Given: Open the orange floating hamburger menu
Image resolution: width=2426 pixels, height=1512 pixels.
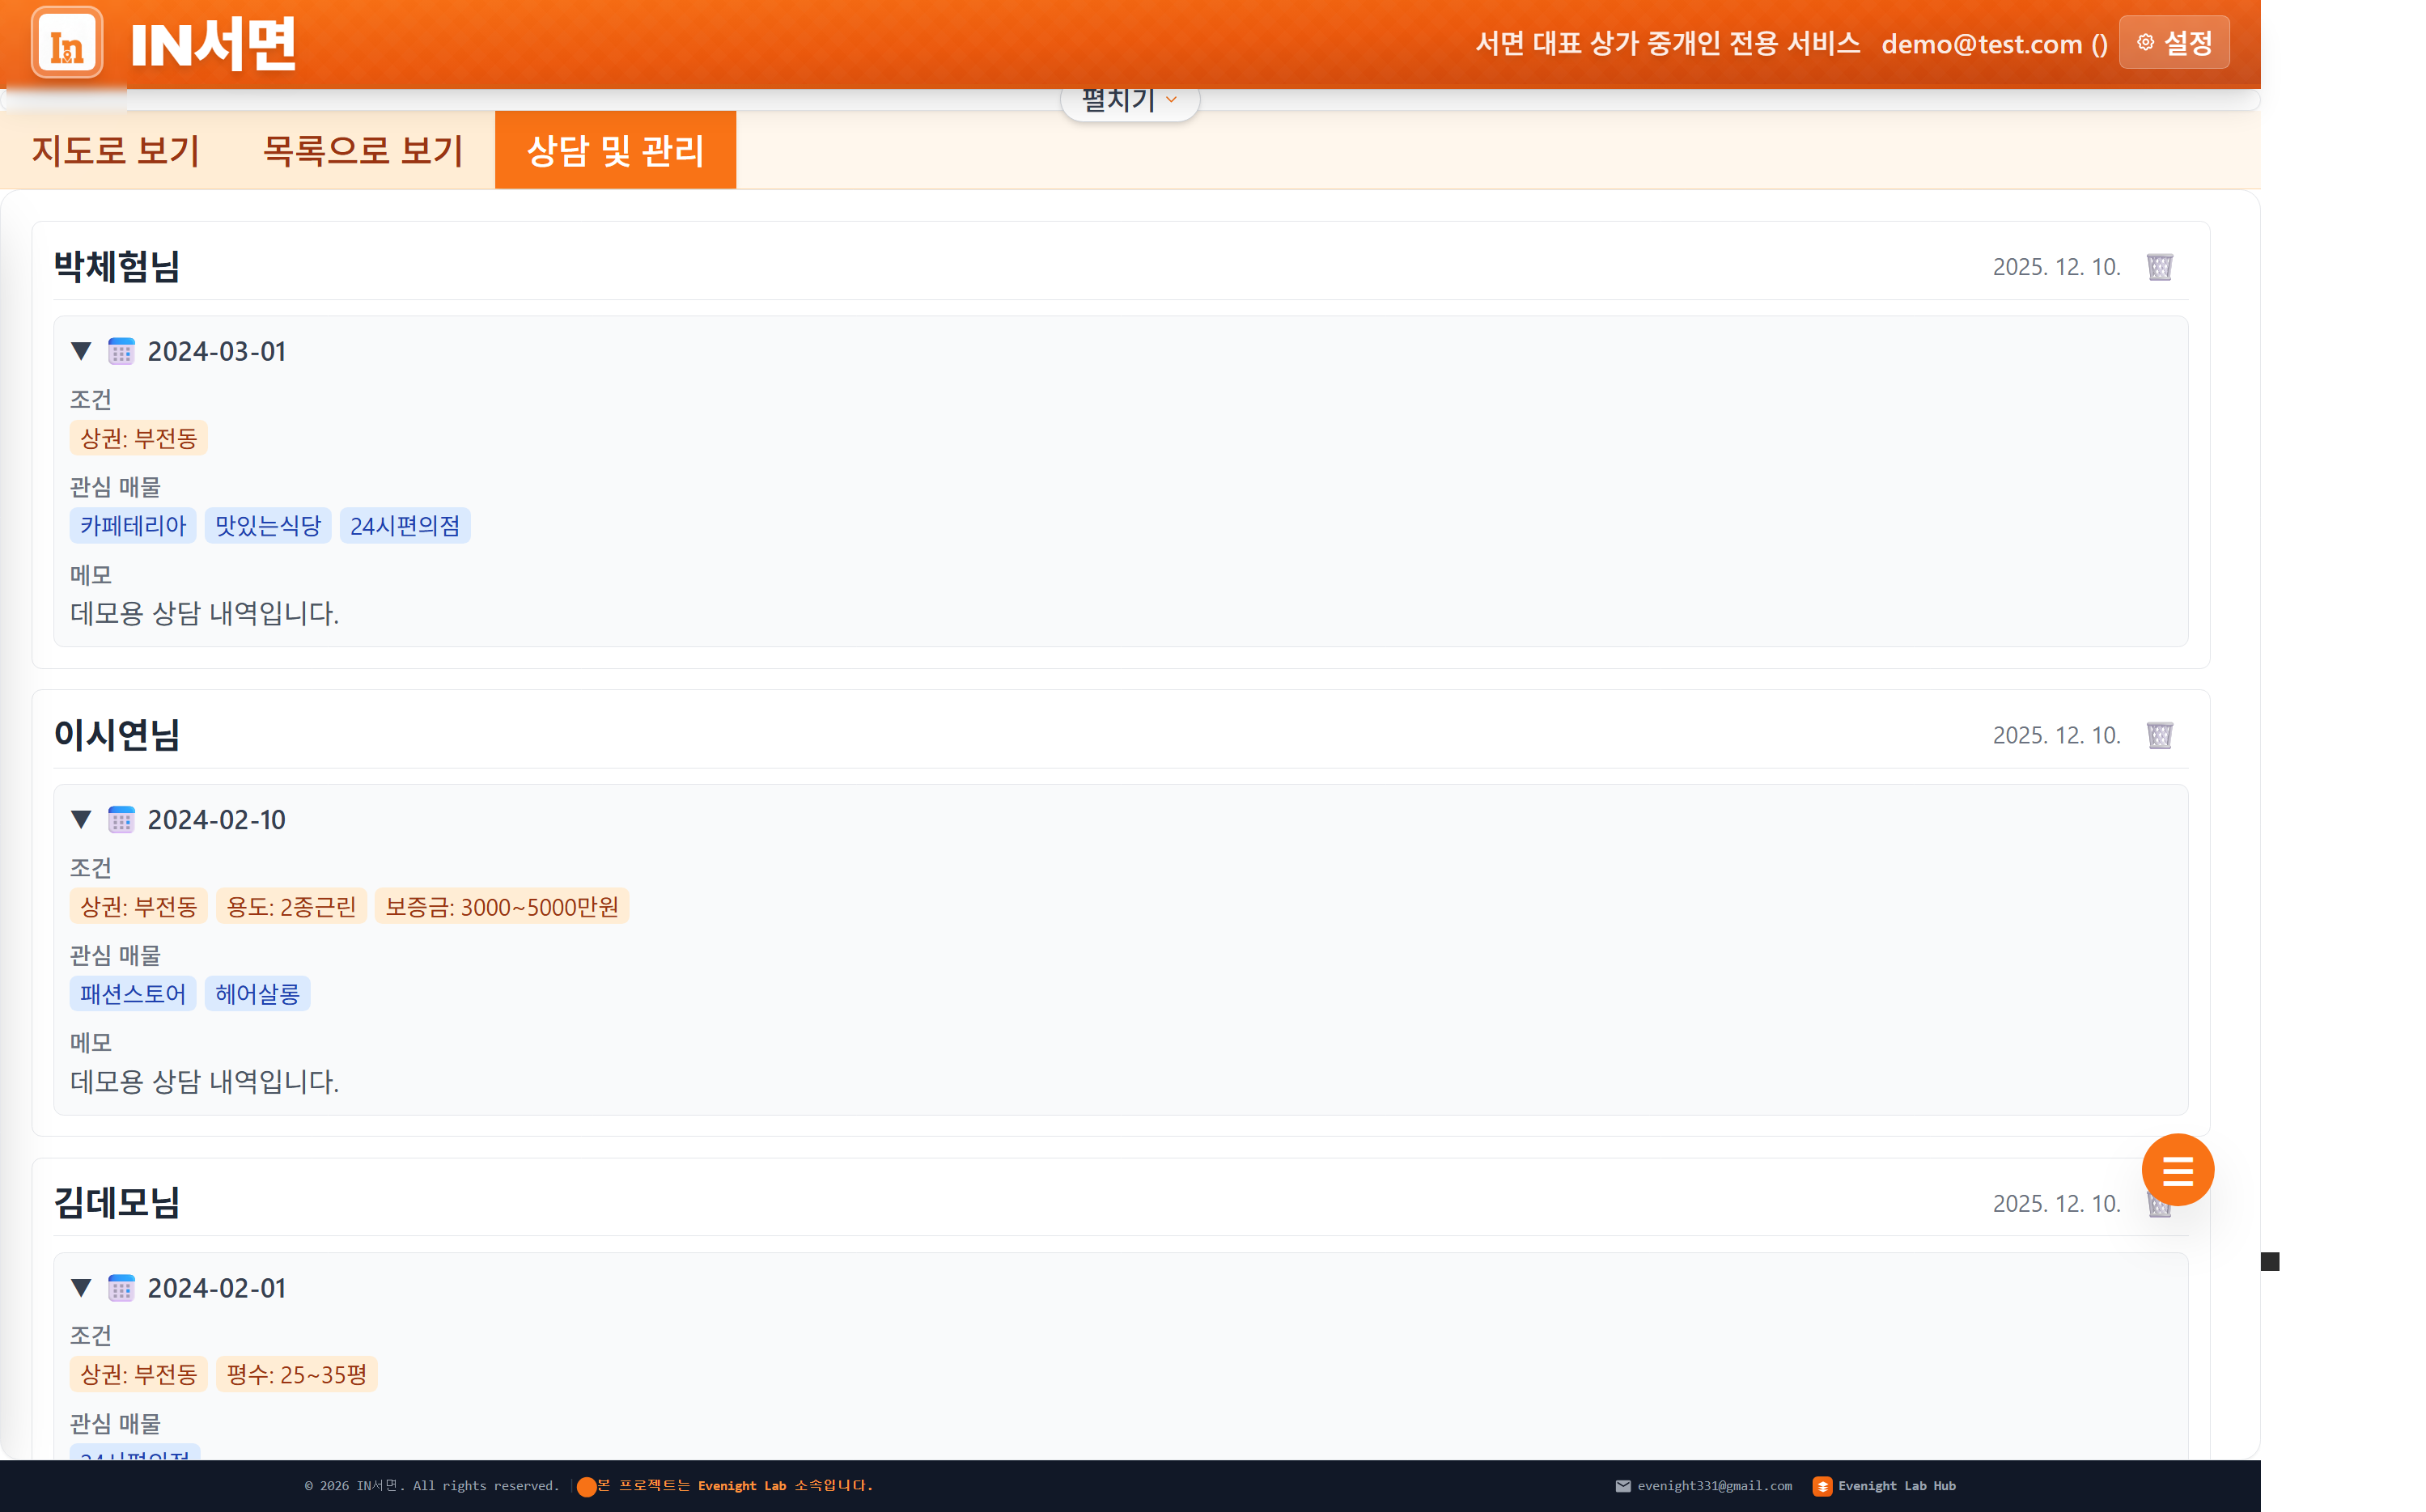Looking at the screenshot, I should pos(2177,1169).
